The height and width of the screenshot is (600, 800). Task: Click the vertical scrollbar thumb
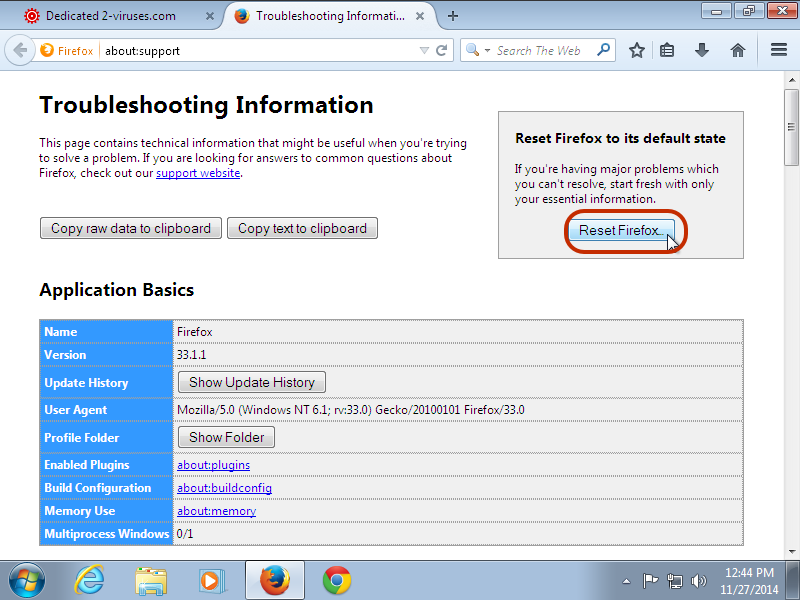792,127
